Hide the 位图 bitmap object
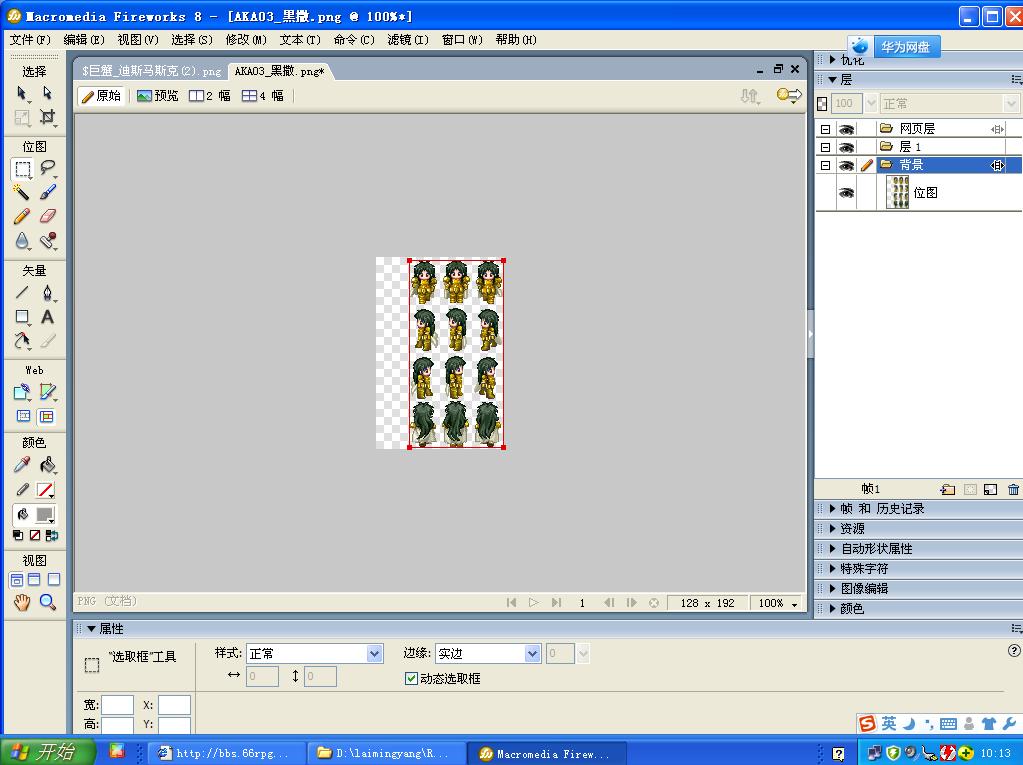 click(x=846, y=193)
